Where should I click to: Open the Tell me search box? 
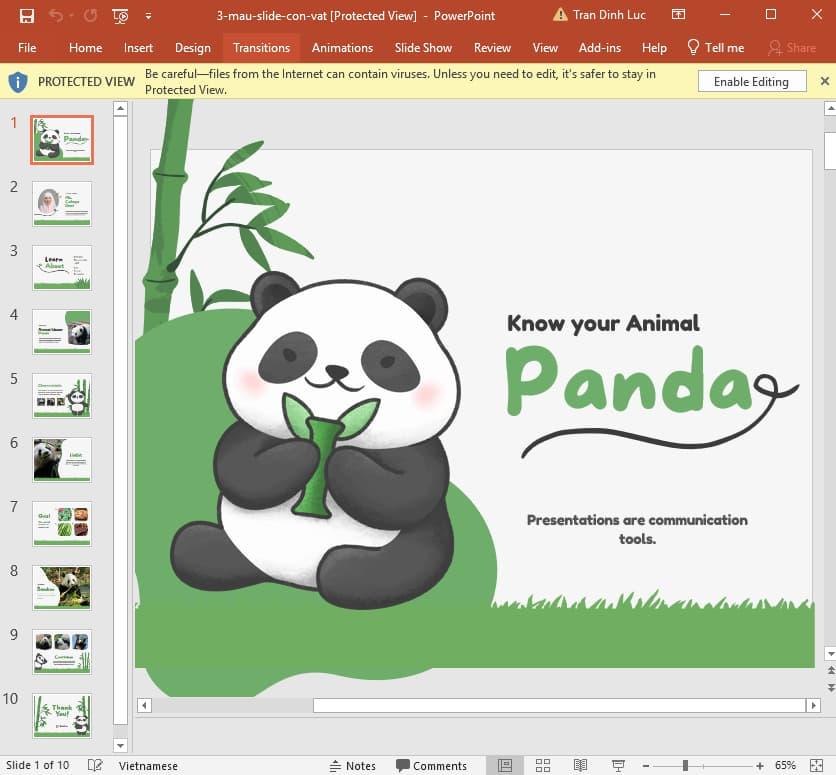pos(716,47)
